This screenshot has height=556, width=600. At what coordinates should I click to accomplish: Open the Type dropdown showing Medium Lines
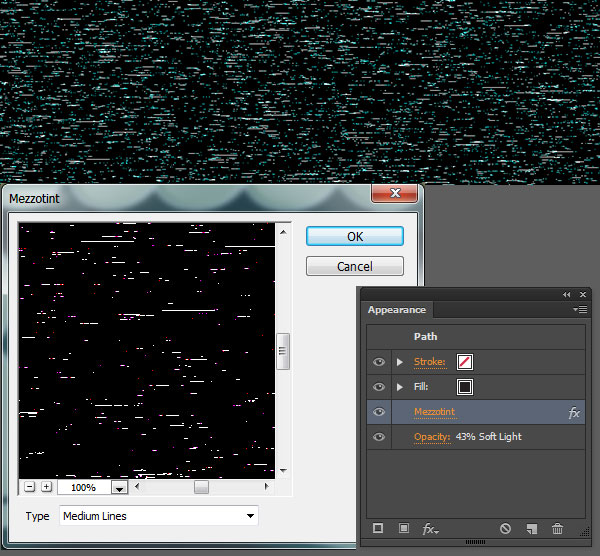click(x=158, y=516)
